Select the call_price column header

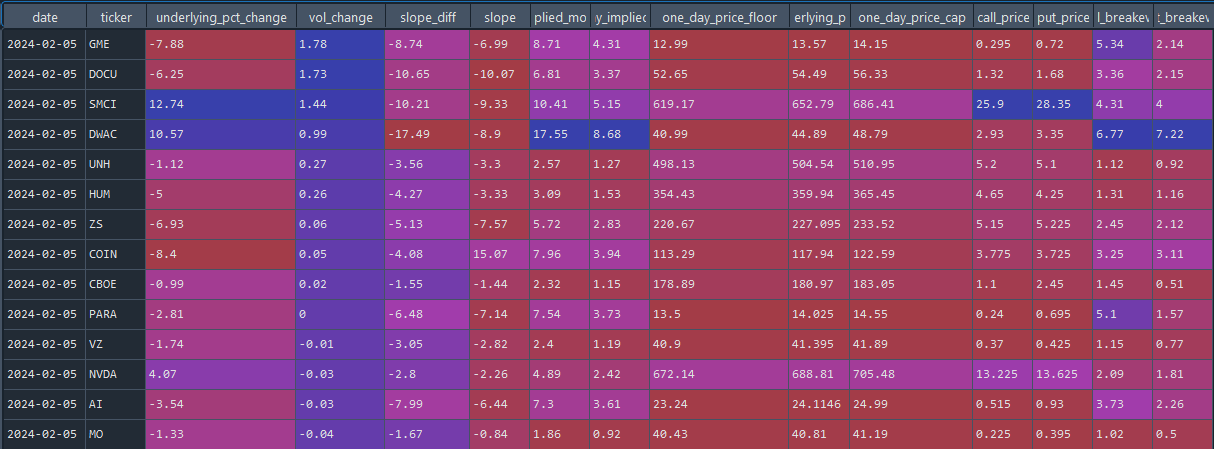1003,16
